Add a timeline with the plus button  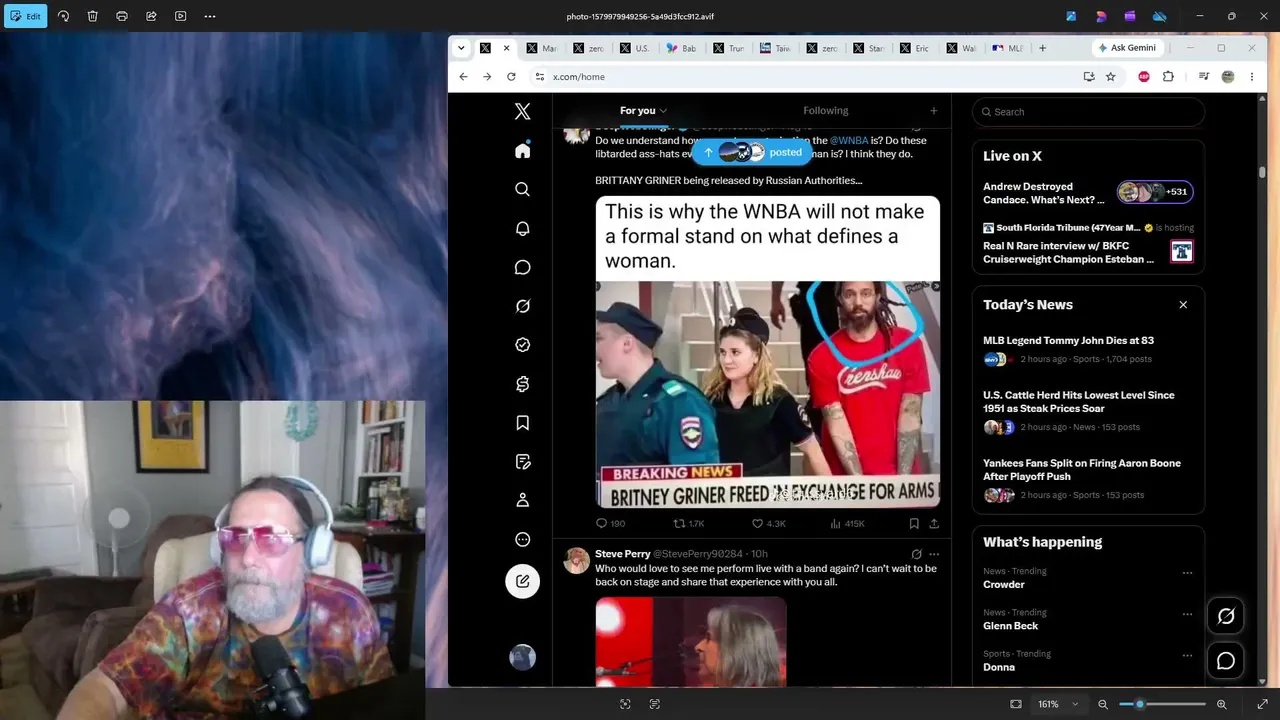point(933,111)
